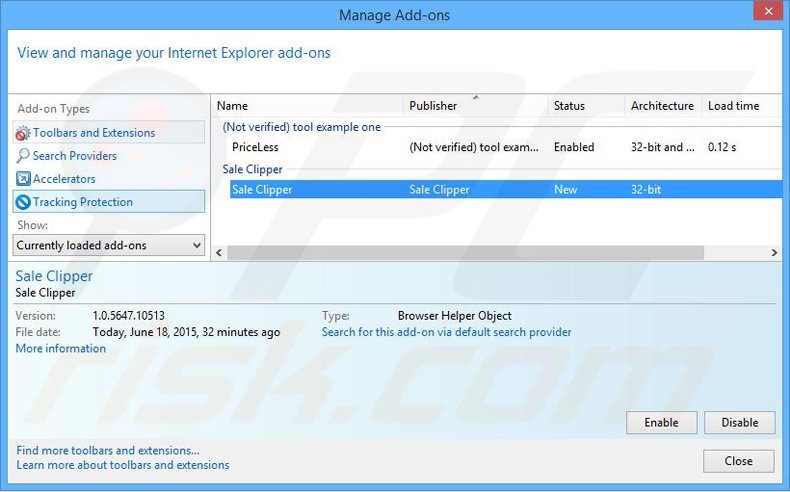The image size is (790, 492).
Task: Click the Search Providers magnifier icon
Action: [x=23, y=156]
